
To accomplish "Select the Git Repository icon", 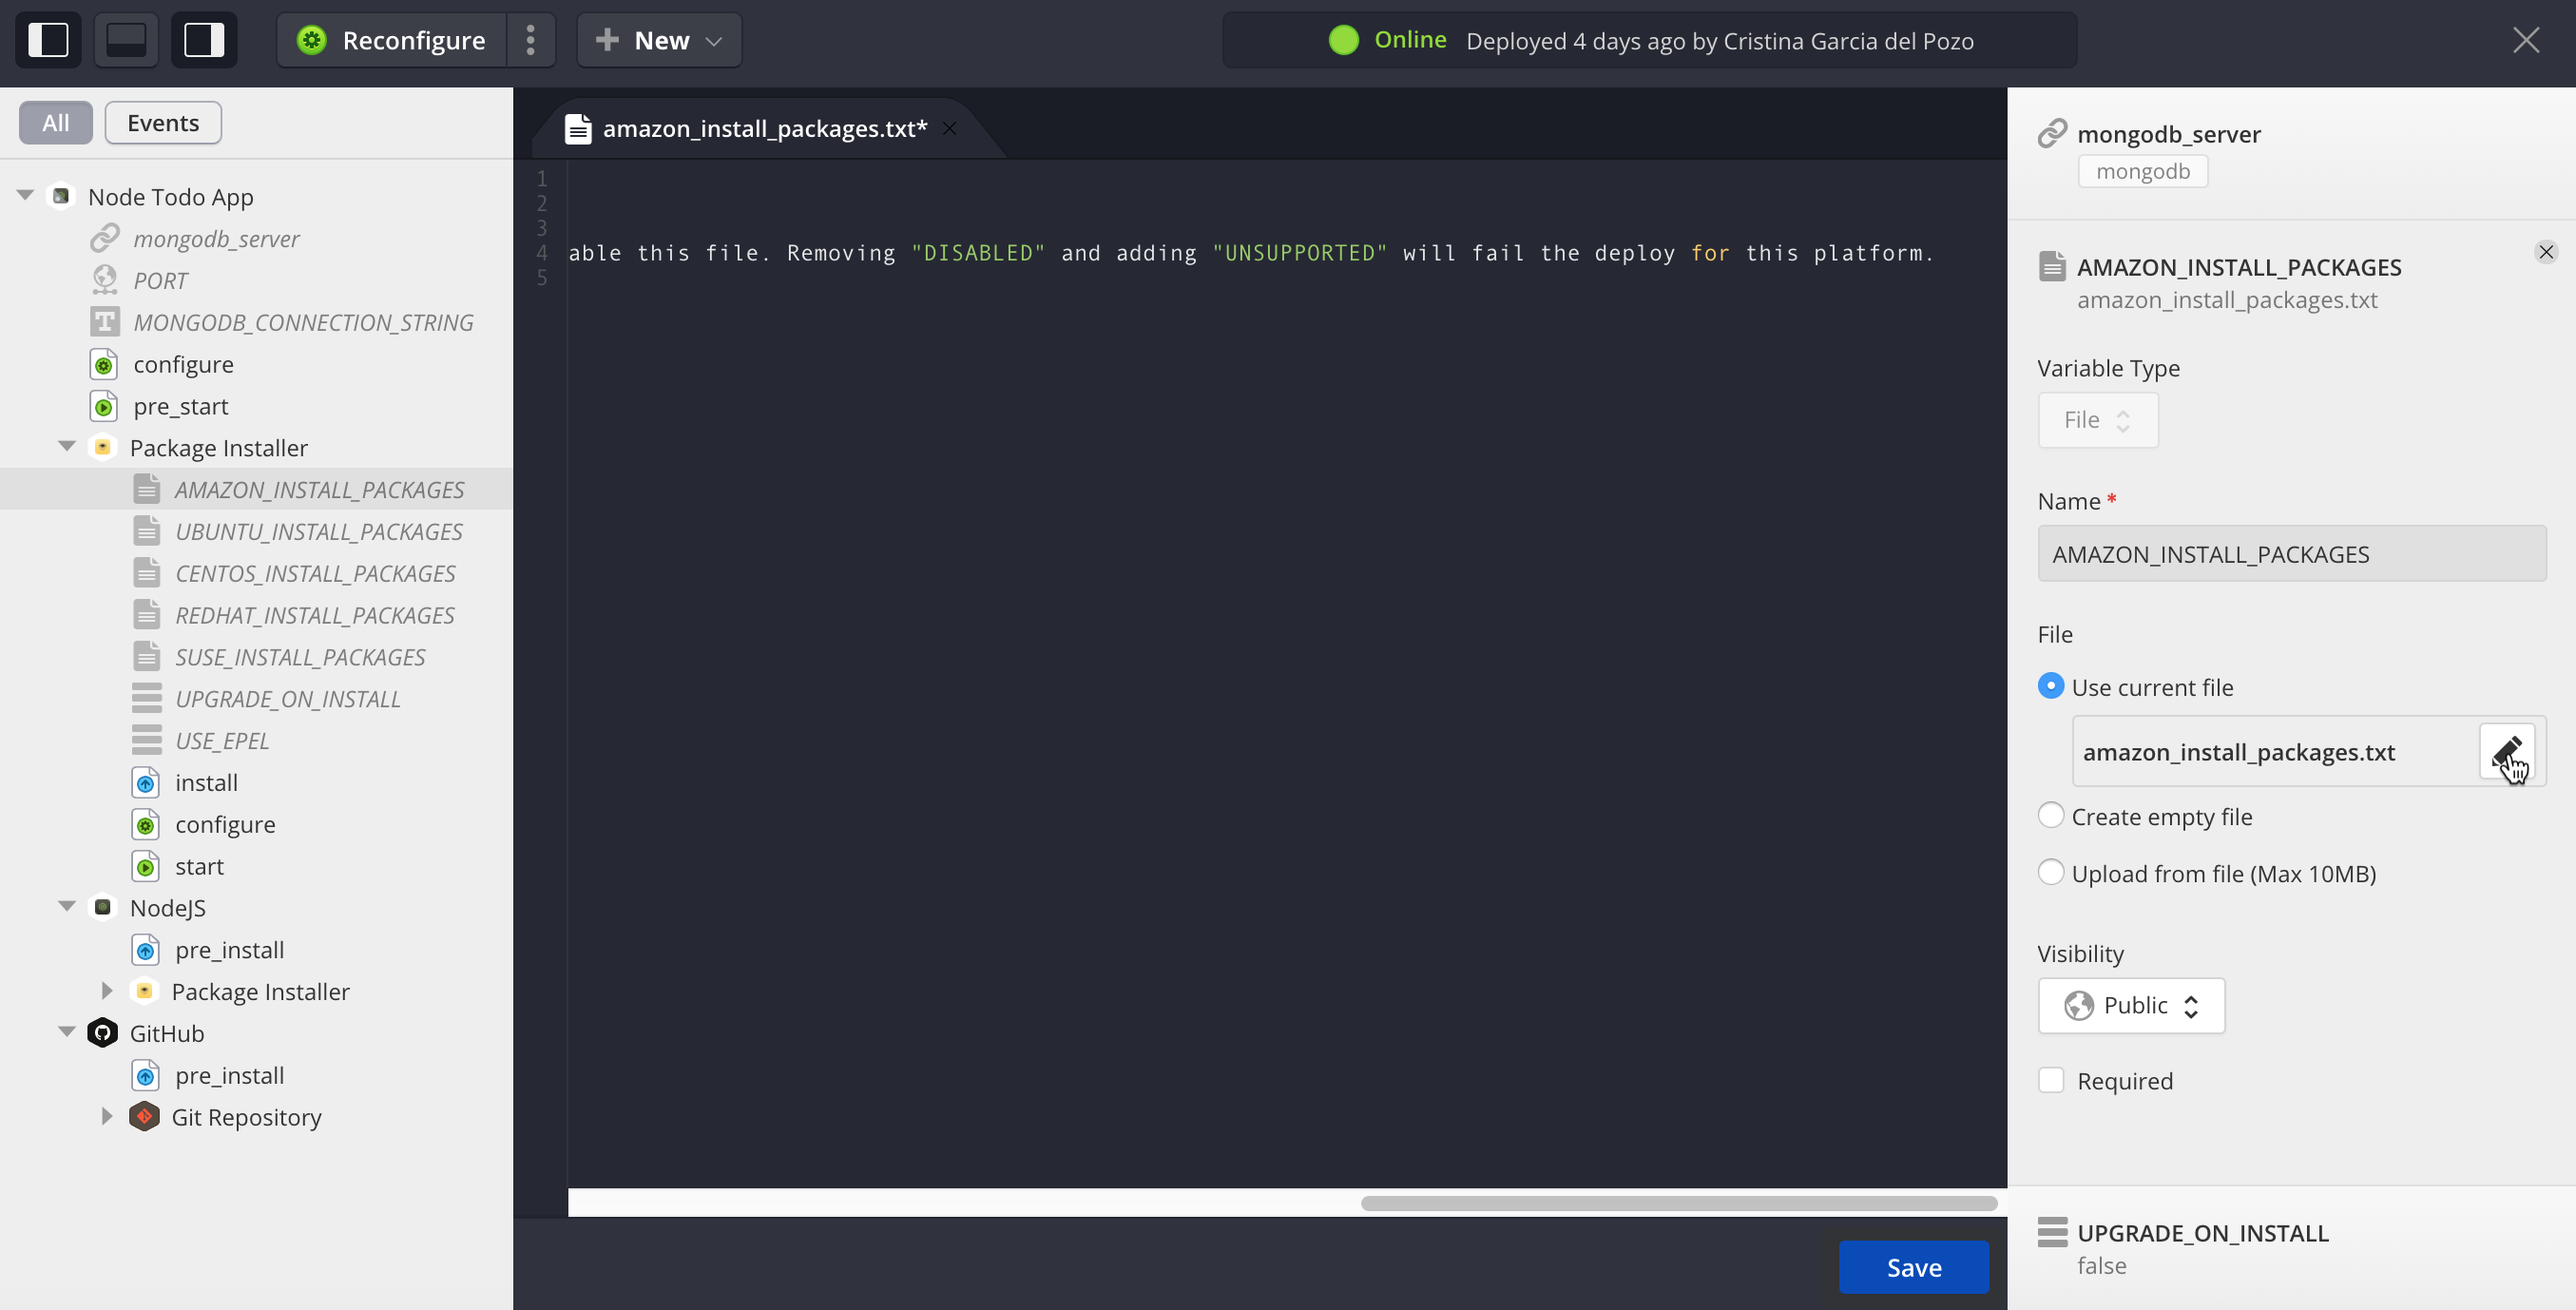I will point(145,1117).
